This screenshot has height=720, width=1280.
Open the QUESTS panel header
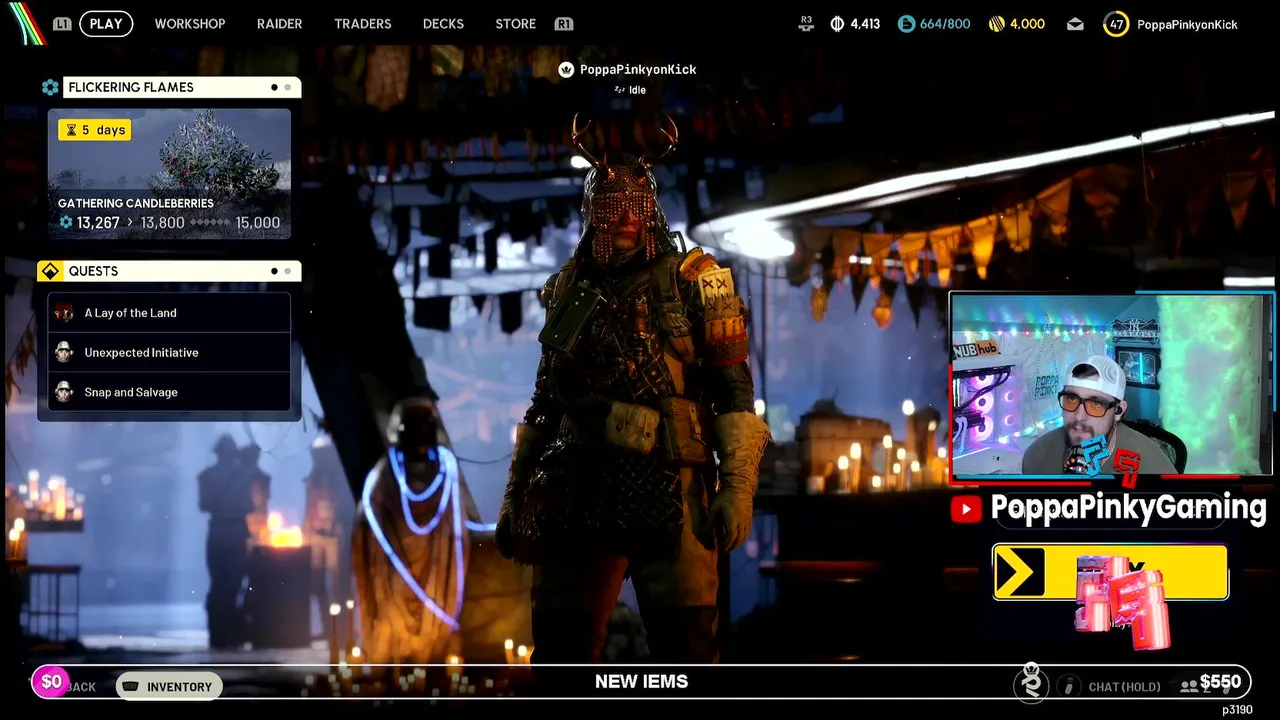pos(169,271)
